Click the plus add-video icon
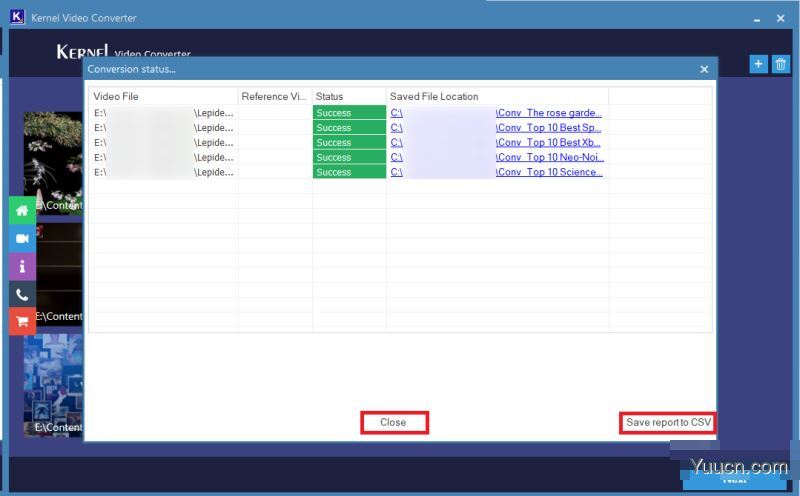 click(758, 64)
